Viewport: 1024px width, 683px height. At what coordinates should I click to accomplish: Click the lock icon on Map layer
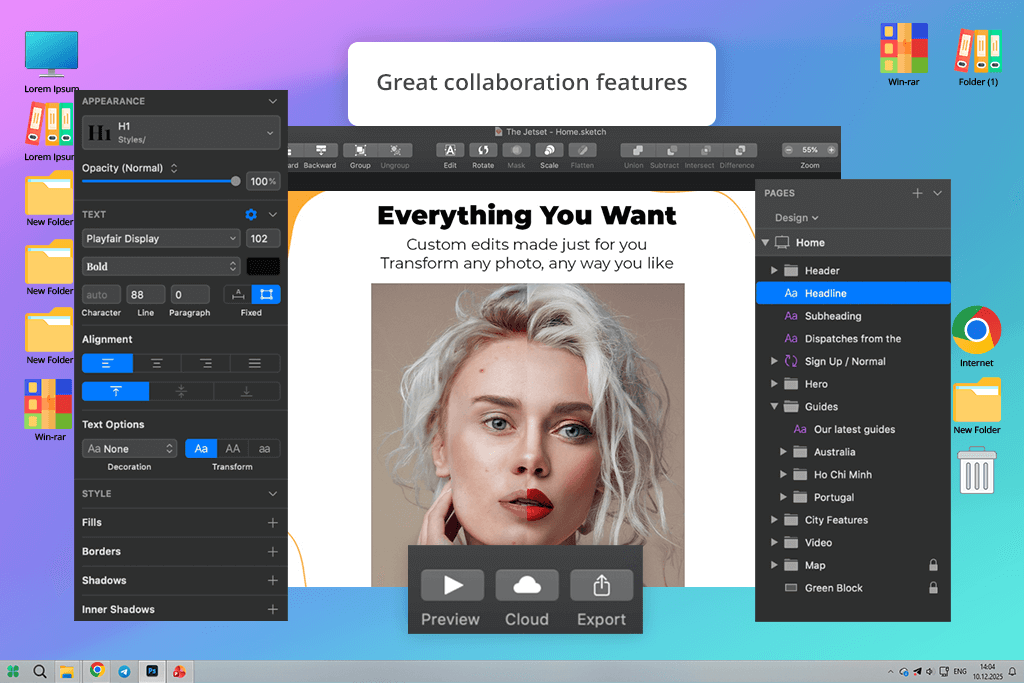[x=933, y=565]
